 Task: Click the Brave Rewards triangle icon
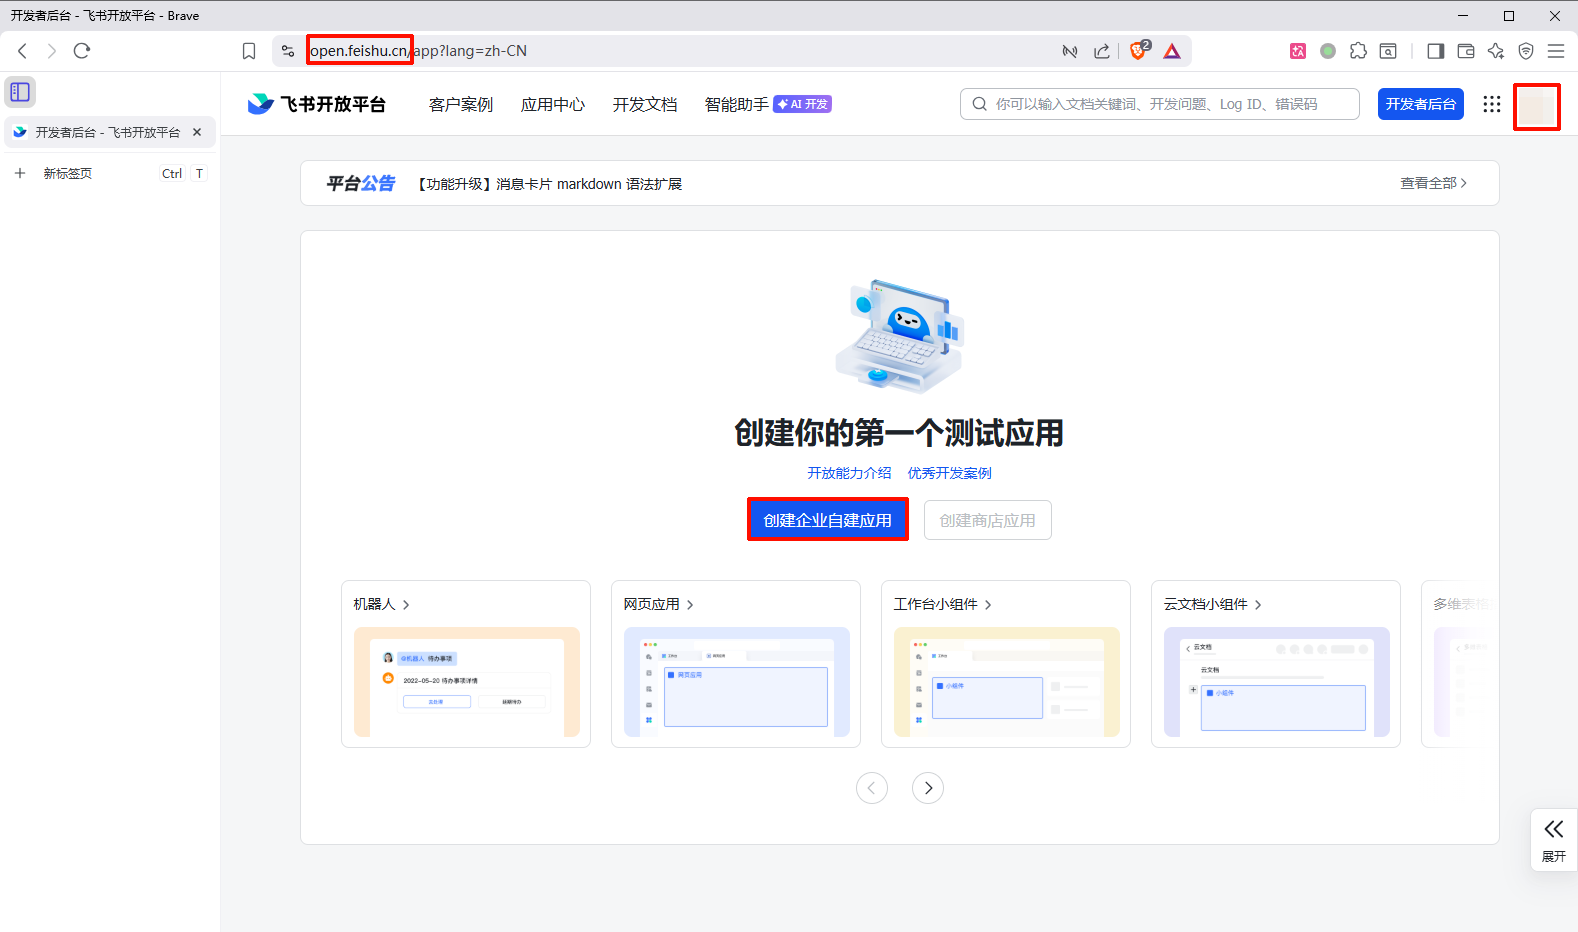coord(1172,51)
